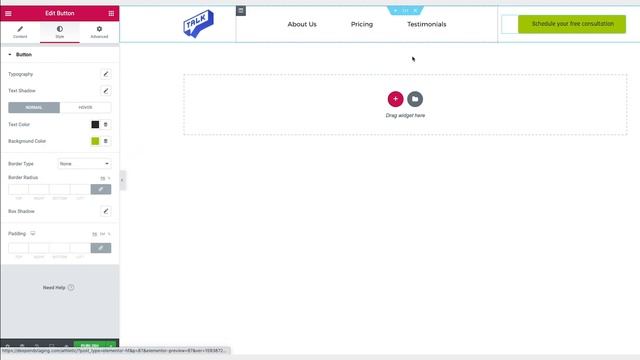The height and width of the screenshot is (360, 640).
Task: Collapse the editor panel with side handle
Action: point(122,180)
